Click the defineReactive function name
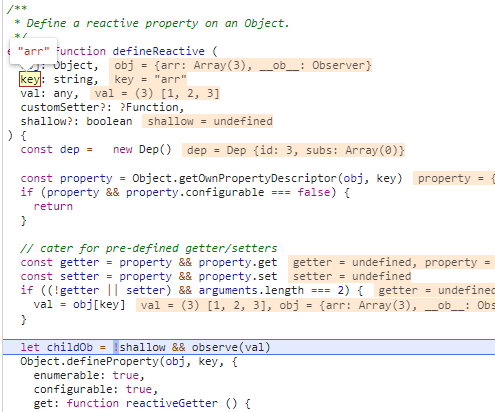 coord(158,51)
